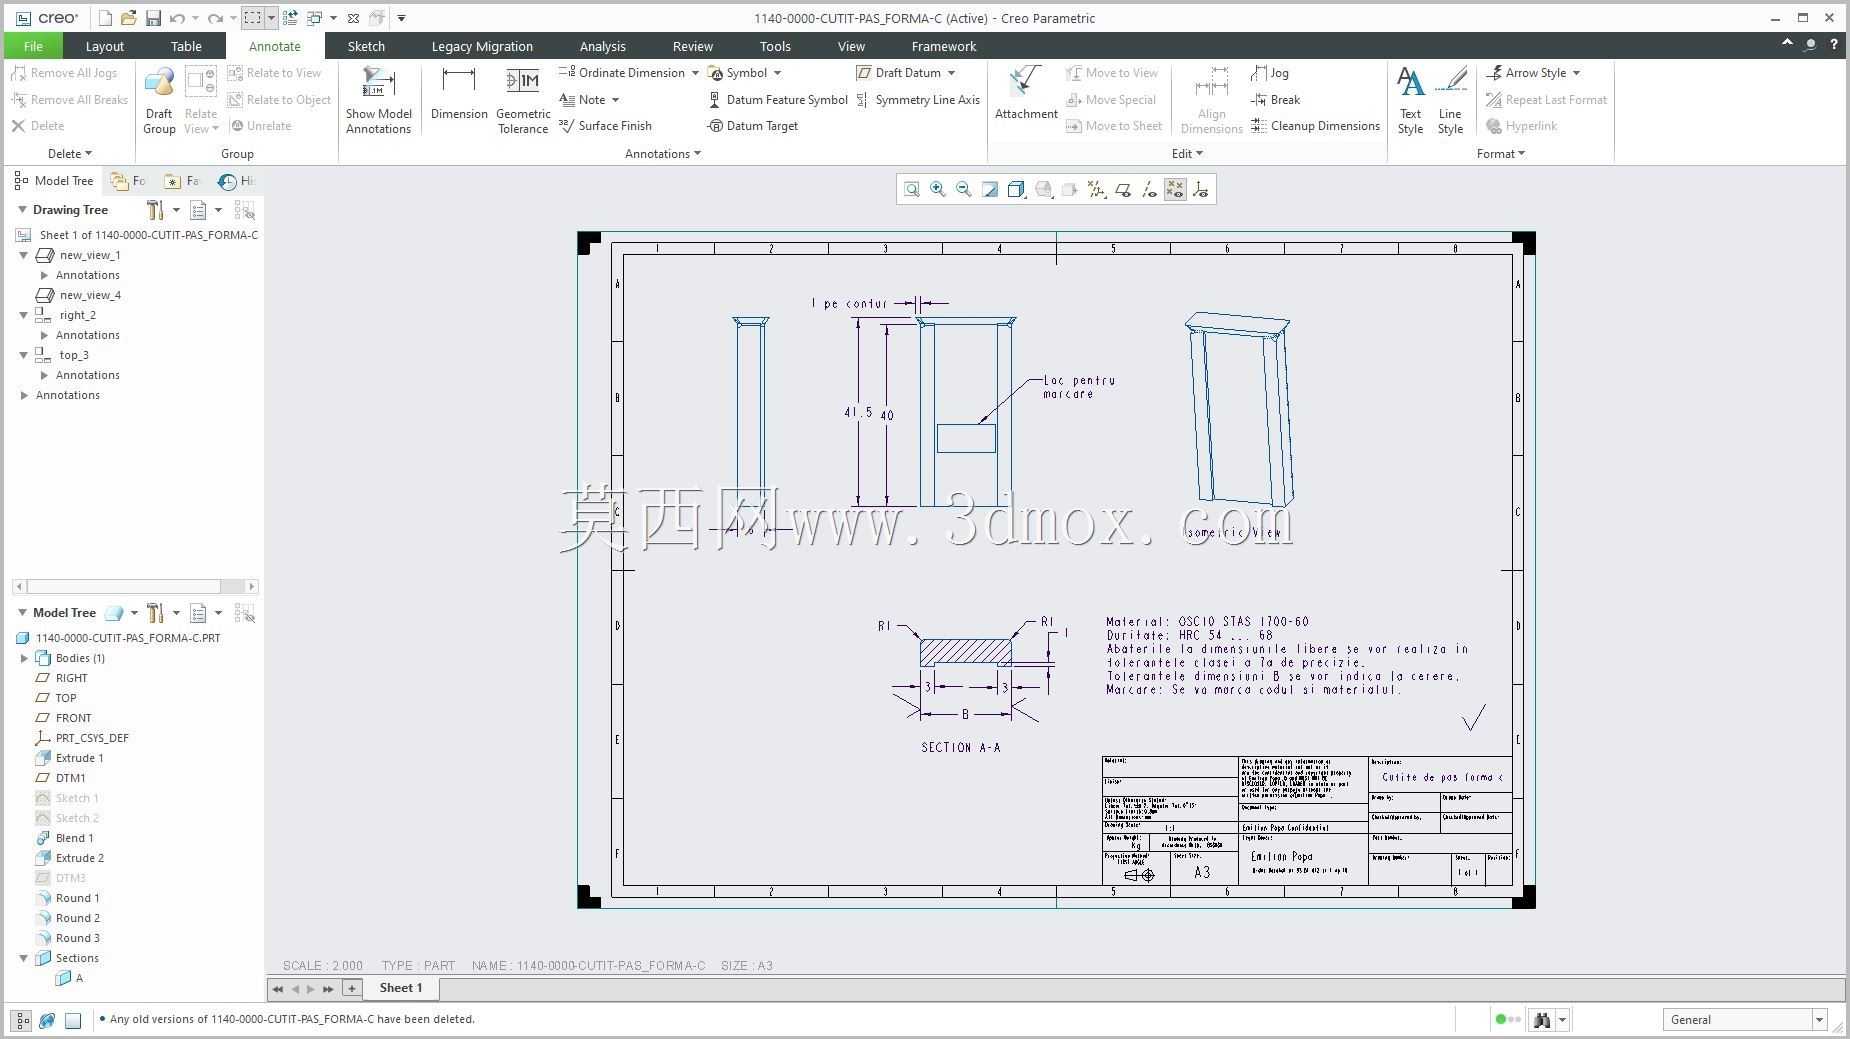Open Show Model Annotations tool
This screenshot has height=1039, width=1850.
click(378, 100)
